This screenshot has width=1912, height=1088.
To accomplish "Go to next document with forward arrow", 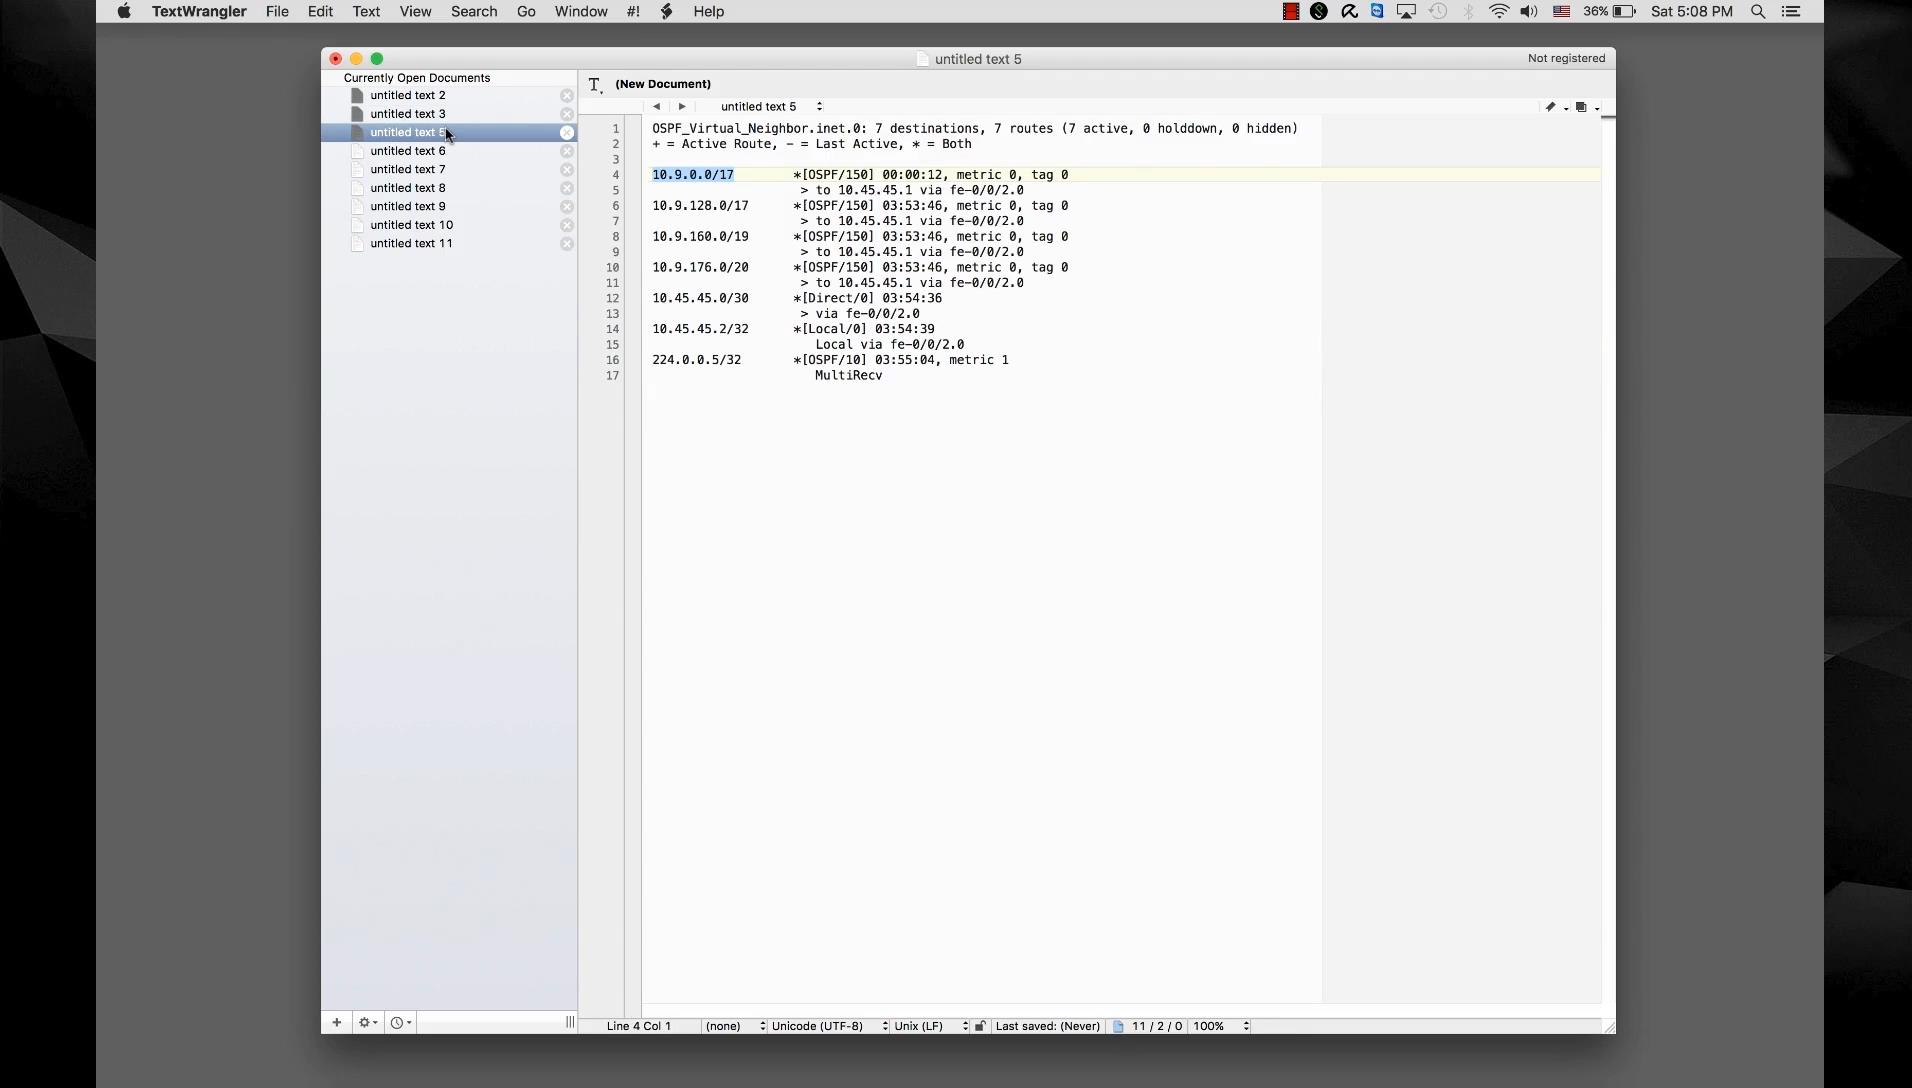I will pyautogui.click(x=682, y=107).
